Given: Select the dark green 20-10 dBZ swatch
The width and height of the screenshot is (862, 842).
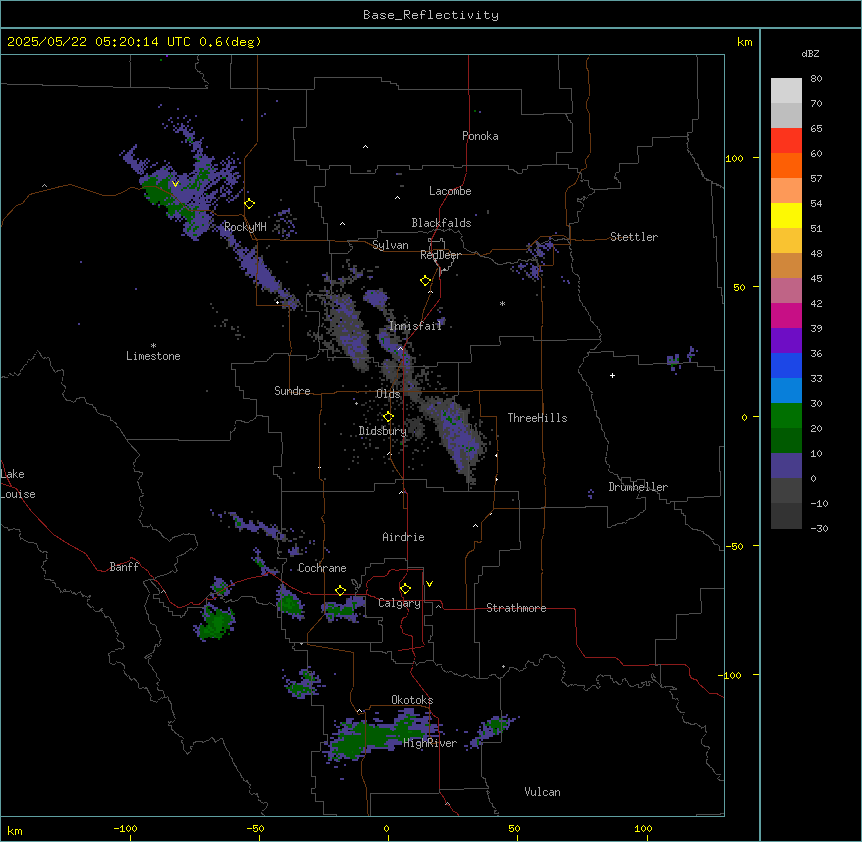Looking at the screenshot, I should click(x=786, y=440).
